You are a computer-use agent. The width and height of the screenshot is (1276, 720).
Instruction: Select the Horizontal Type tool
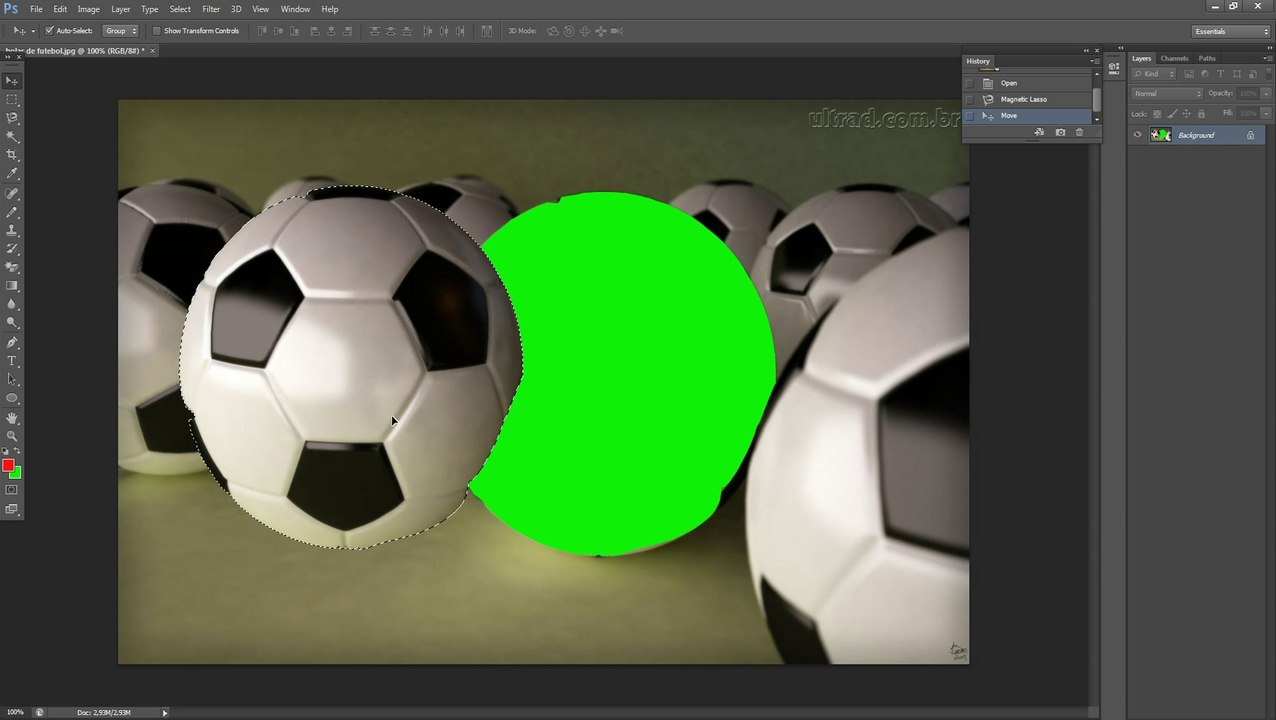click(12, 361)
